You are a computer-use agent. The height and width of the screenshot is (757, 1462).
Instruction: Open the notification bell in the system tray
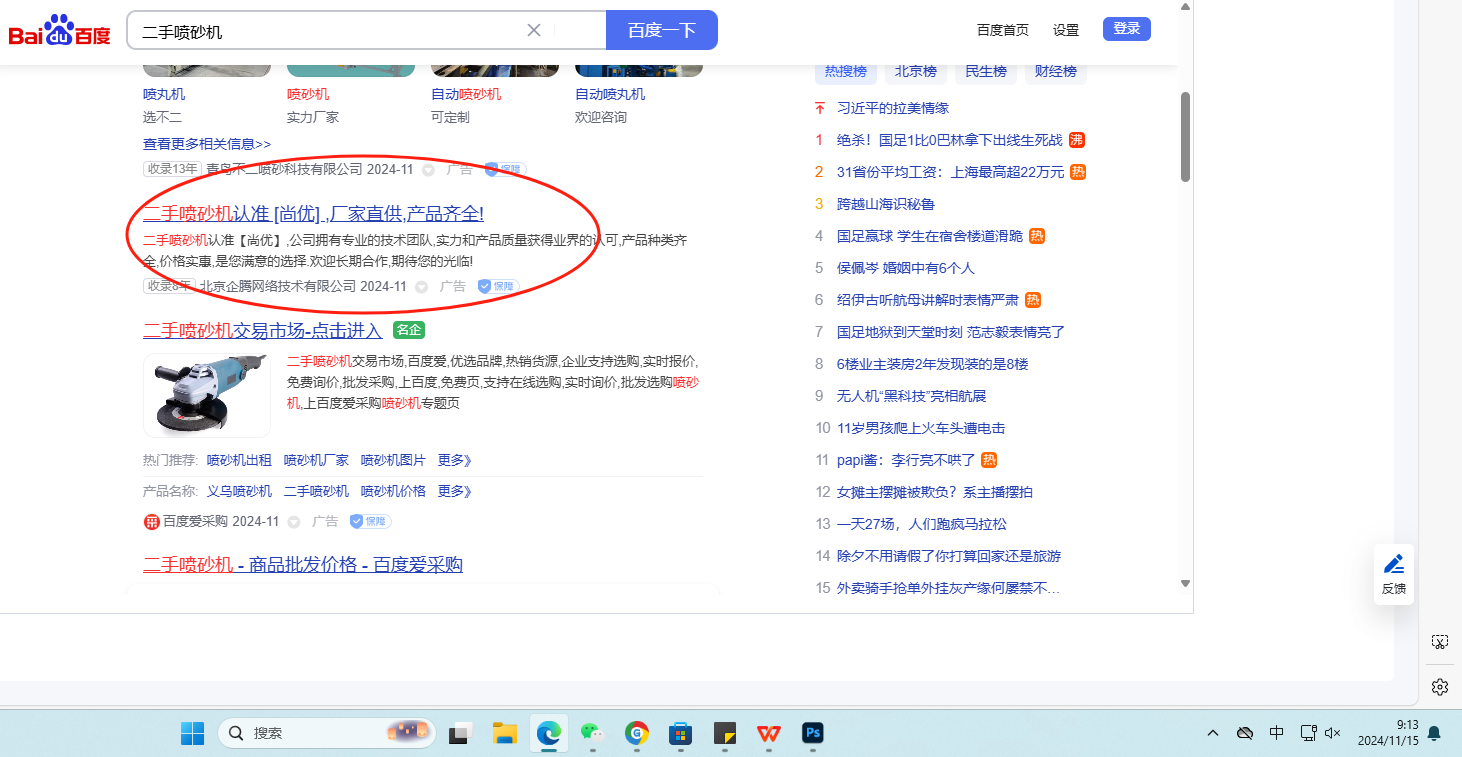(x=1435, y=733)
